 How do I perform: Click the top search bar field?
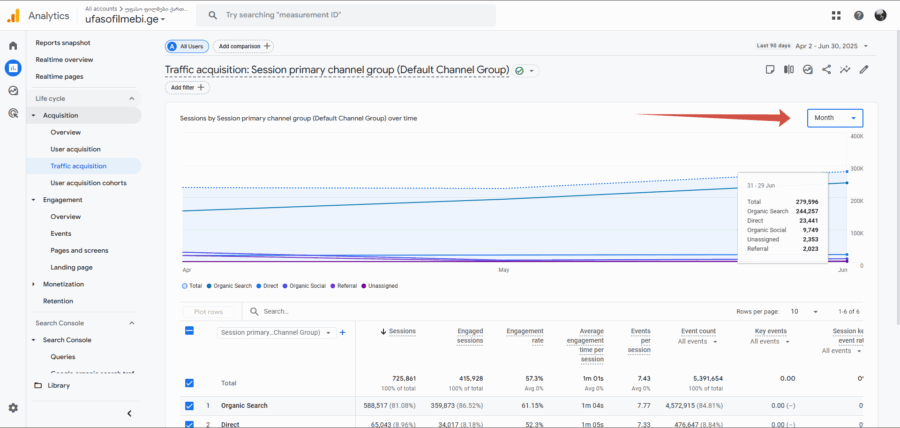(x=346, y=15)
